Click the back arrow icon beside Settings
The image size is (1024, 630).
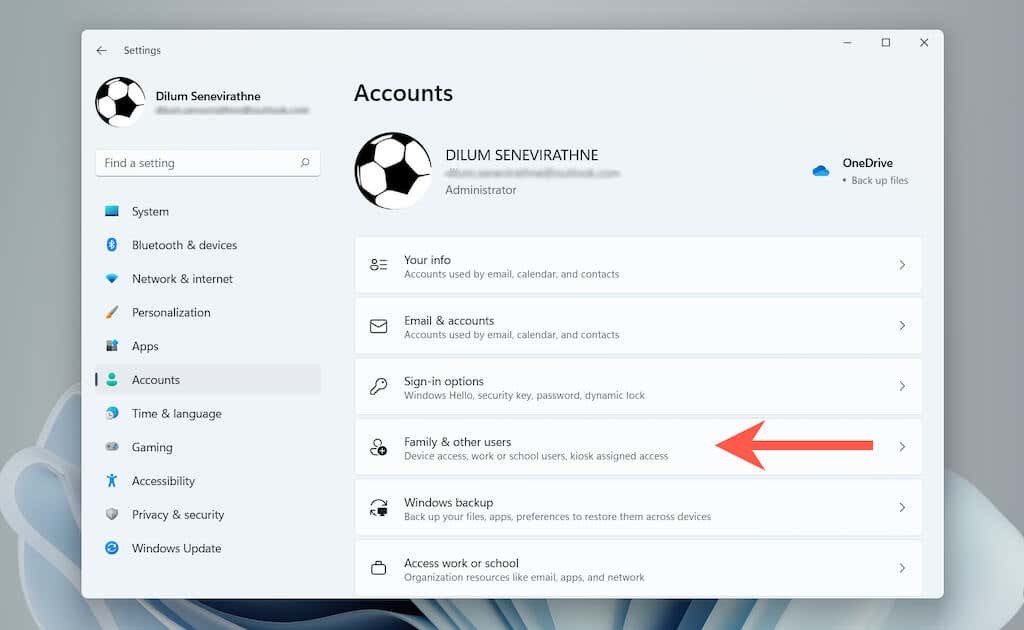tap(101, 50)
